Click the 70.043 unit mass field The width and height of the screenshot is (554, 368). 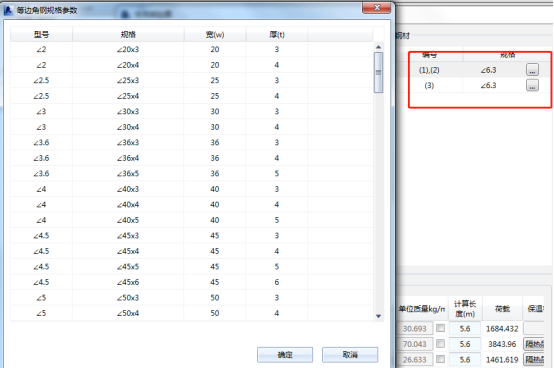(x=415, y=344)
